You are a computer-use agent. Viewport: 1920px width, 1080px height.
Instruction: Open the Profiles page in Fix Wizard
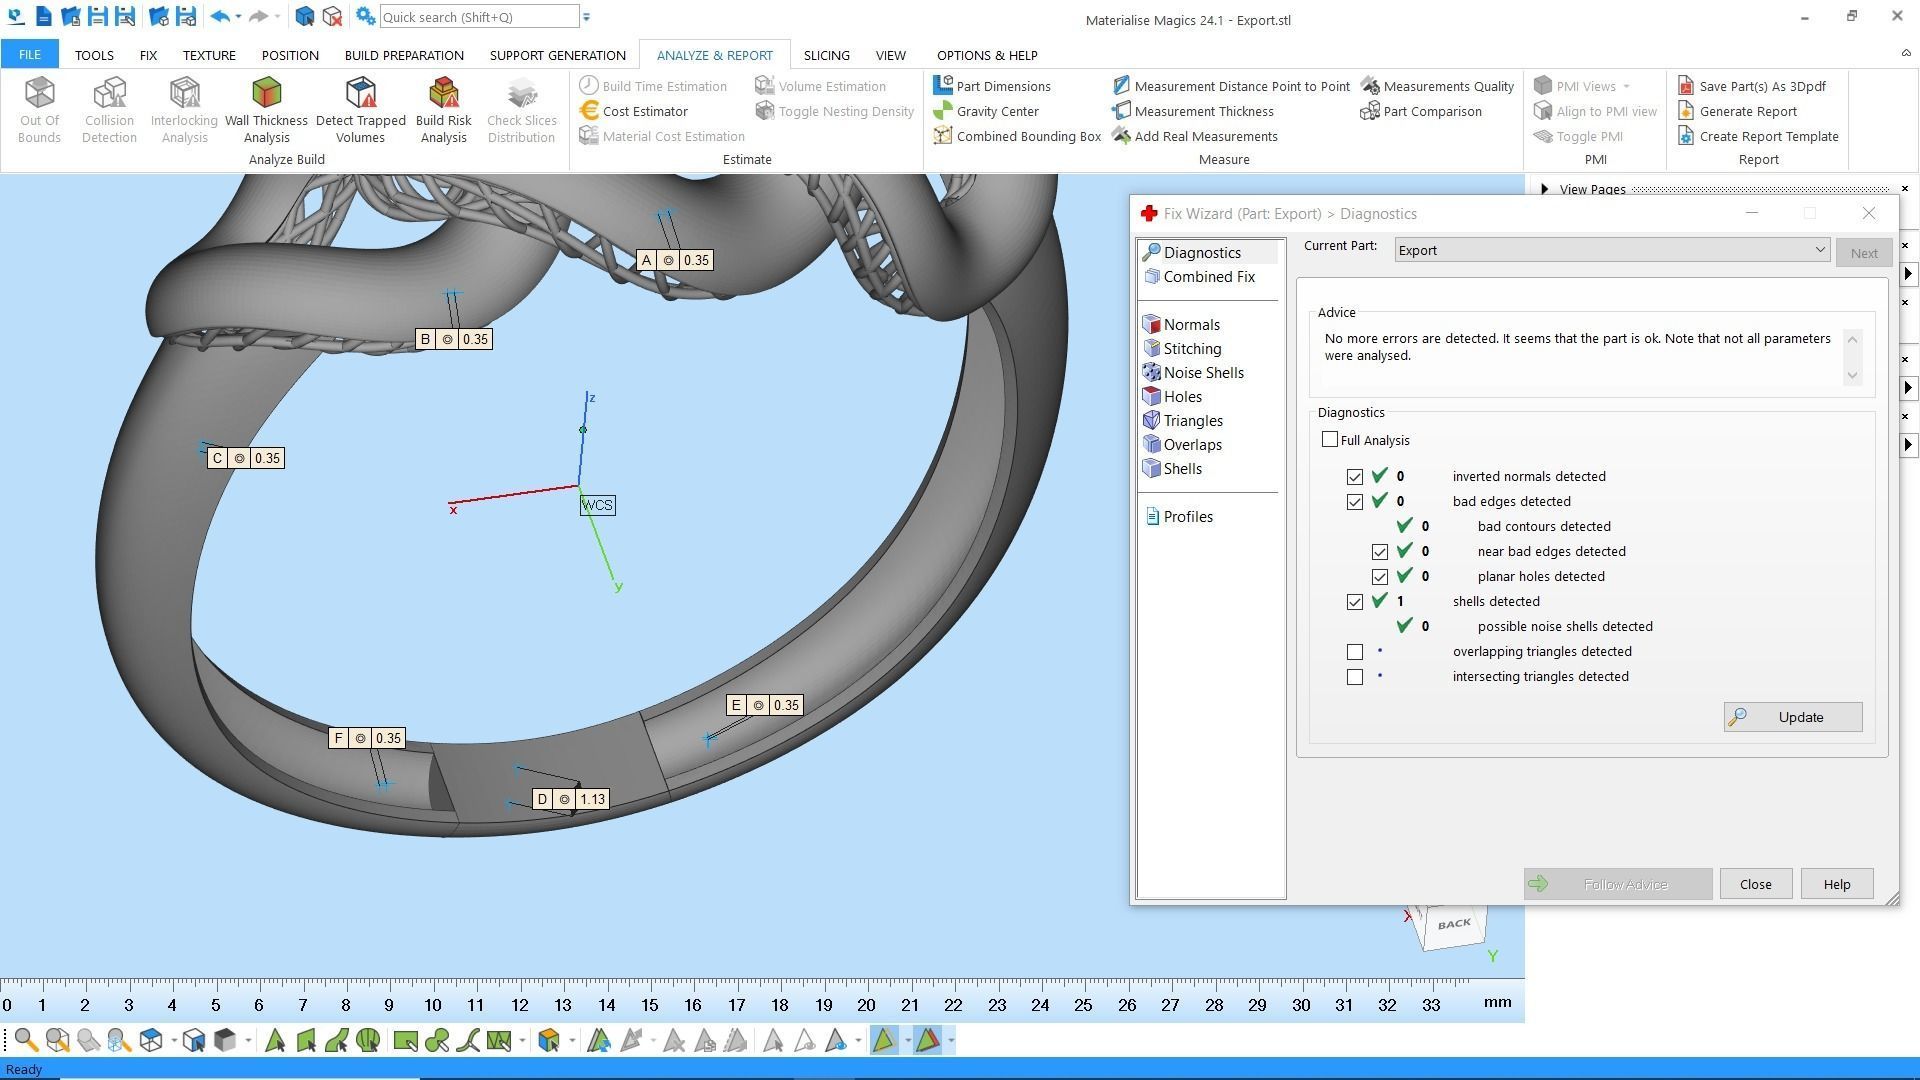click(x=1178, y=517)
